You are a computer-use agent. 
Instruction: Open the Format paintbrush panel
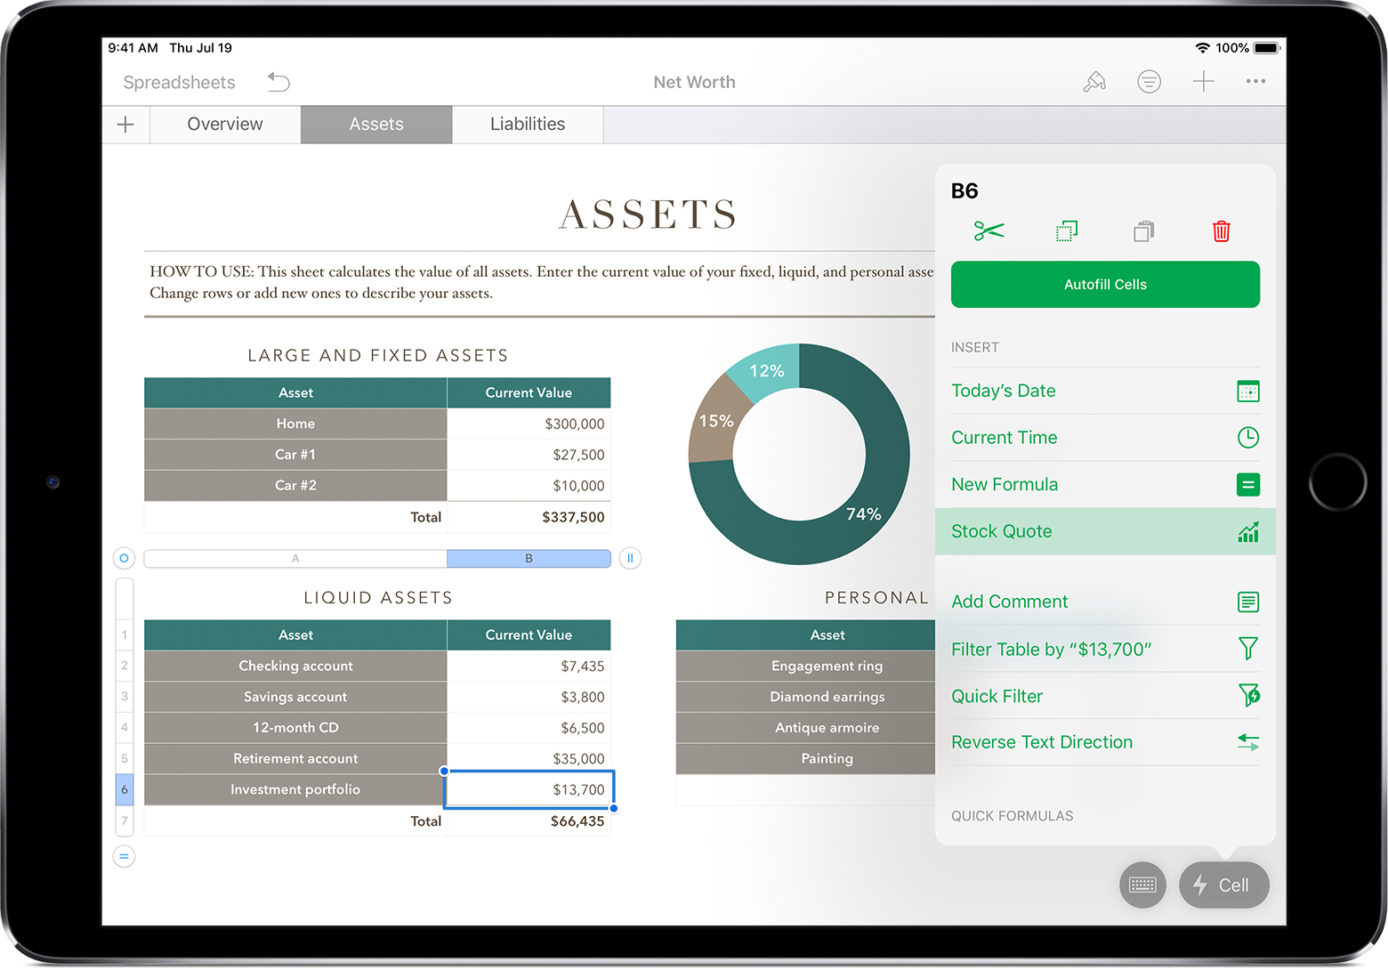click(1094, 81)
